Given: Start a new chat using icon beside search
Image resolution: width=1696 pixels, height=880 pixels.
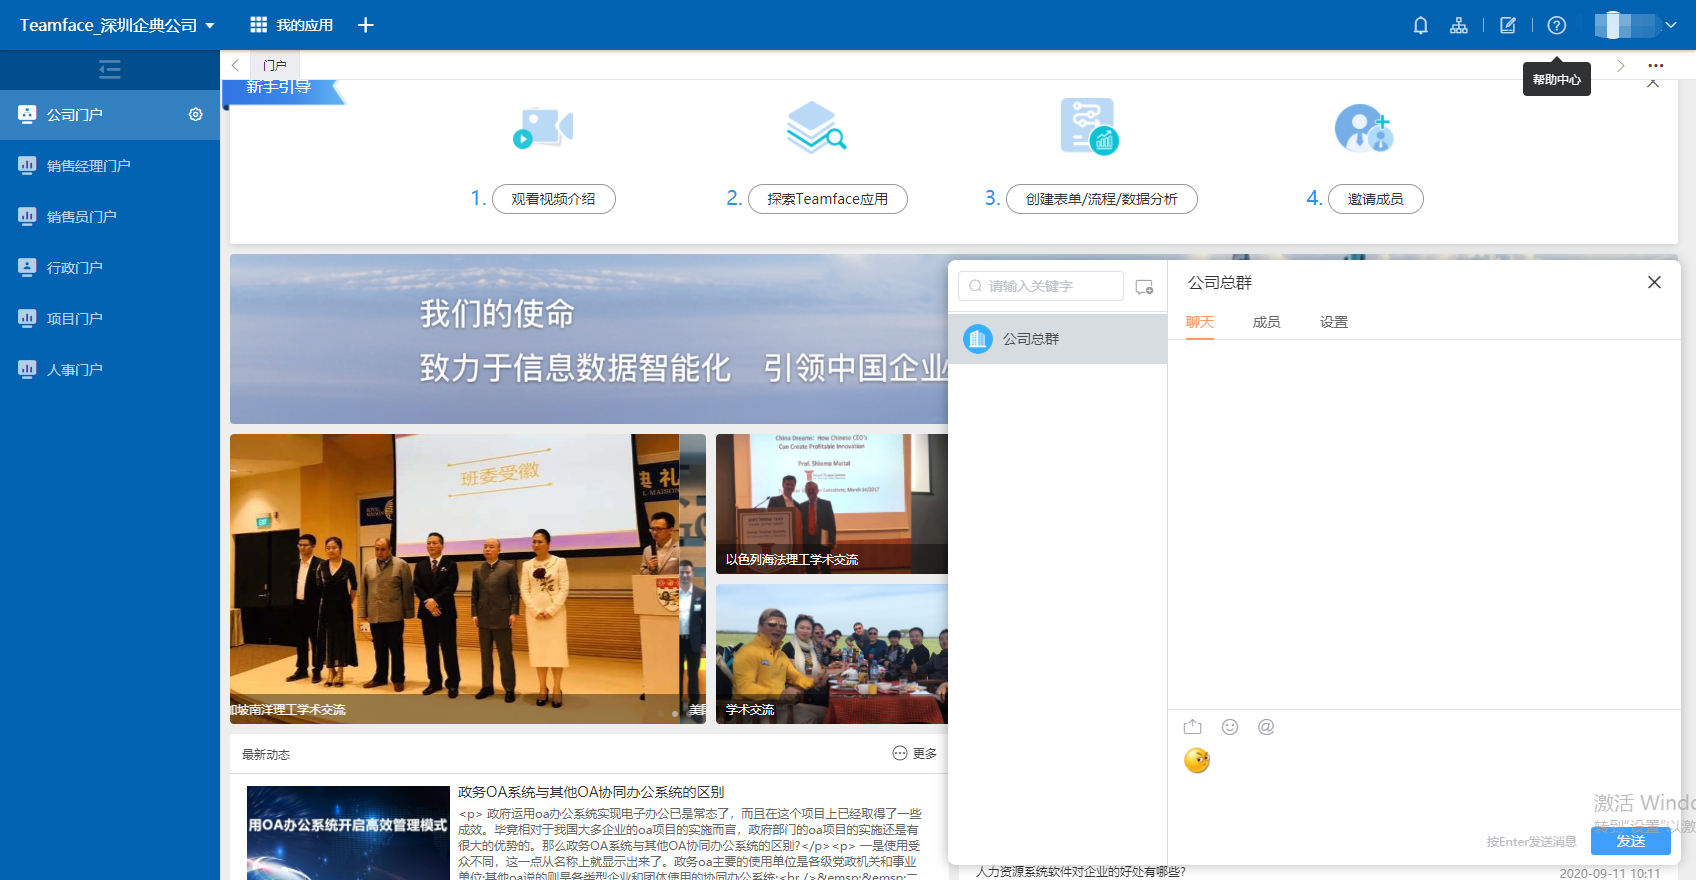Looking at the screenshot, I should coord(1145,287).
